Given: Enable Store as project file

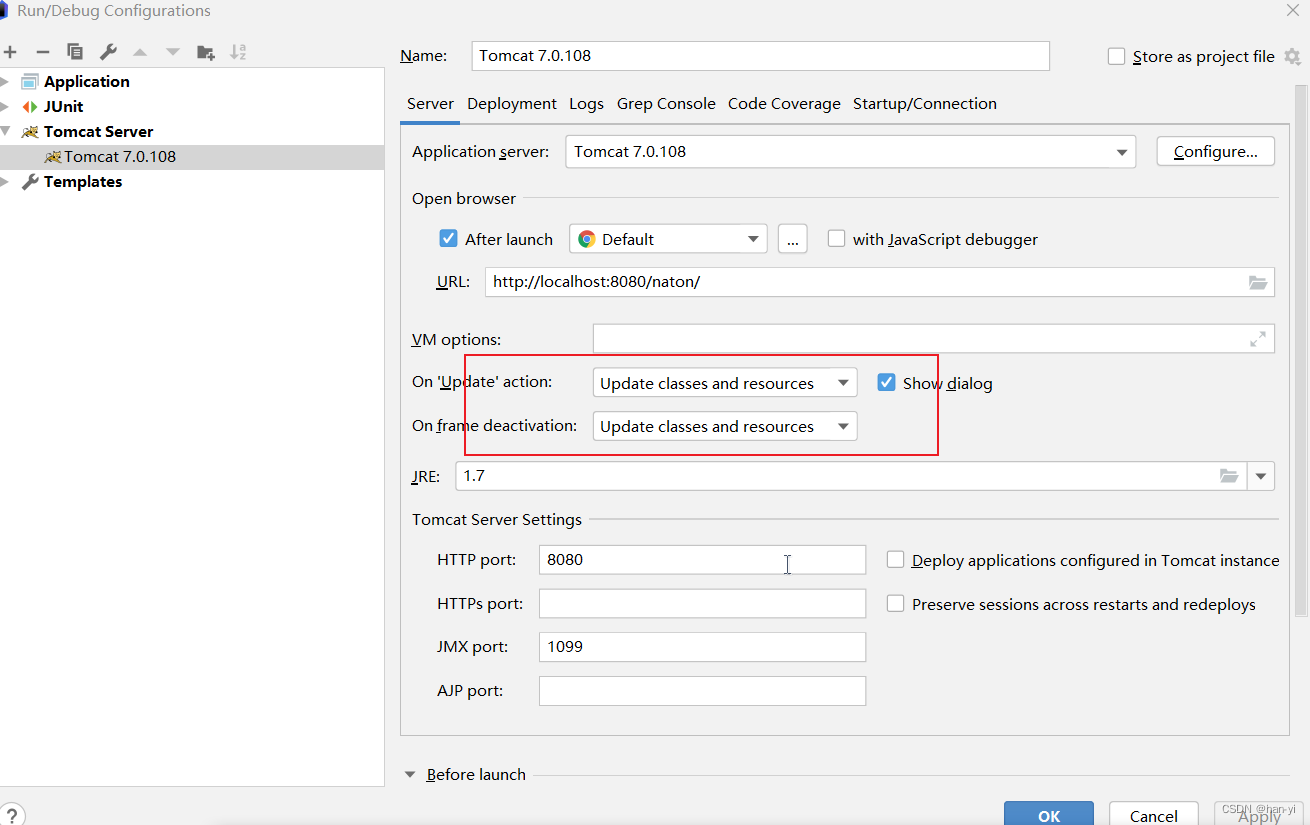Looking at the screenshot, I should pyautogui.click(x=1117, y=56).
